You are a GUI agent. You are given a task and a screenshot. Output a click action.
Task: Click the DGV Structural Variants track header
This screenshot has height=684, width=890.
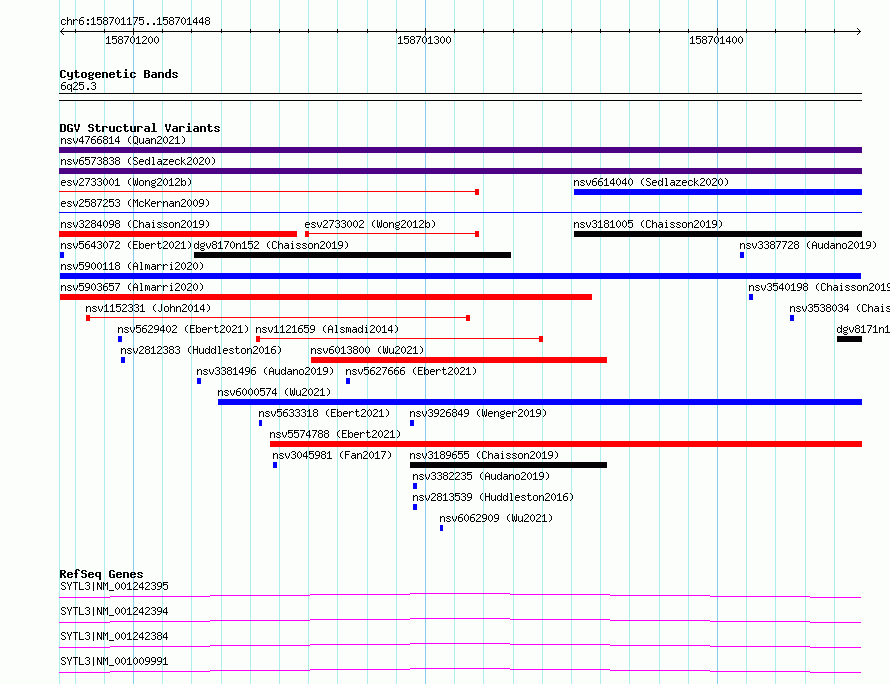(140, 128)
